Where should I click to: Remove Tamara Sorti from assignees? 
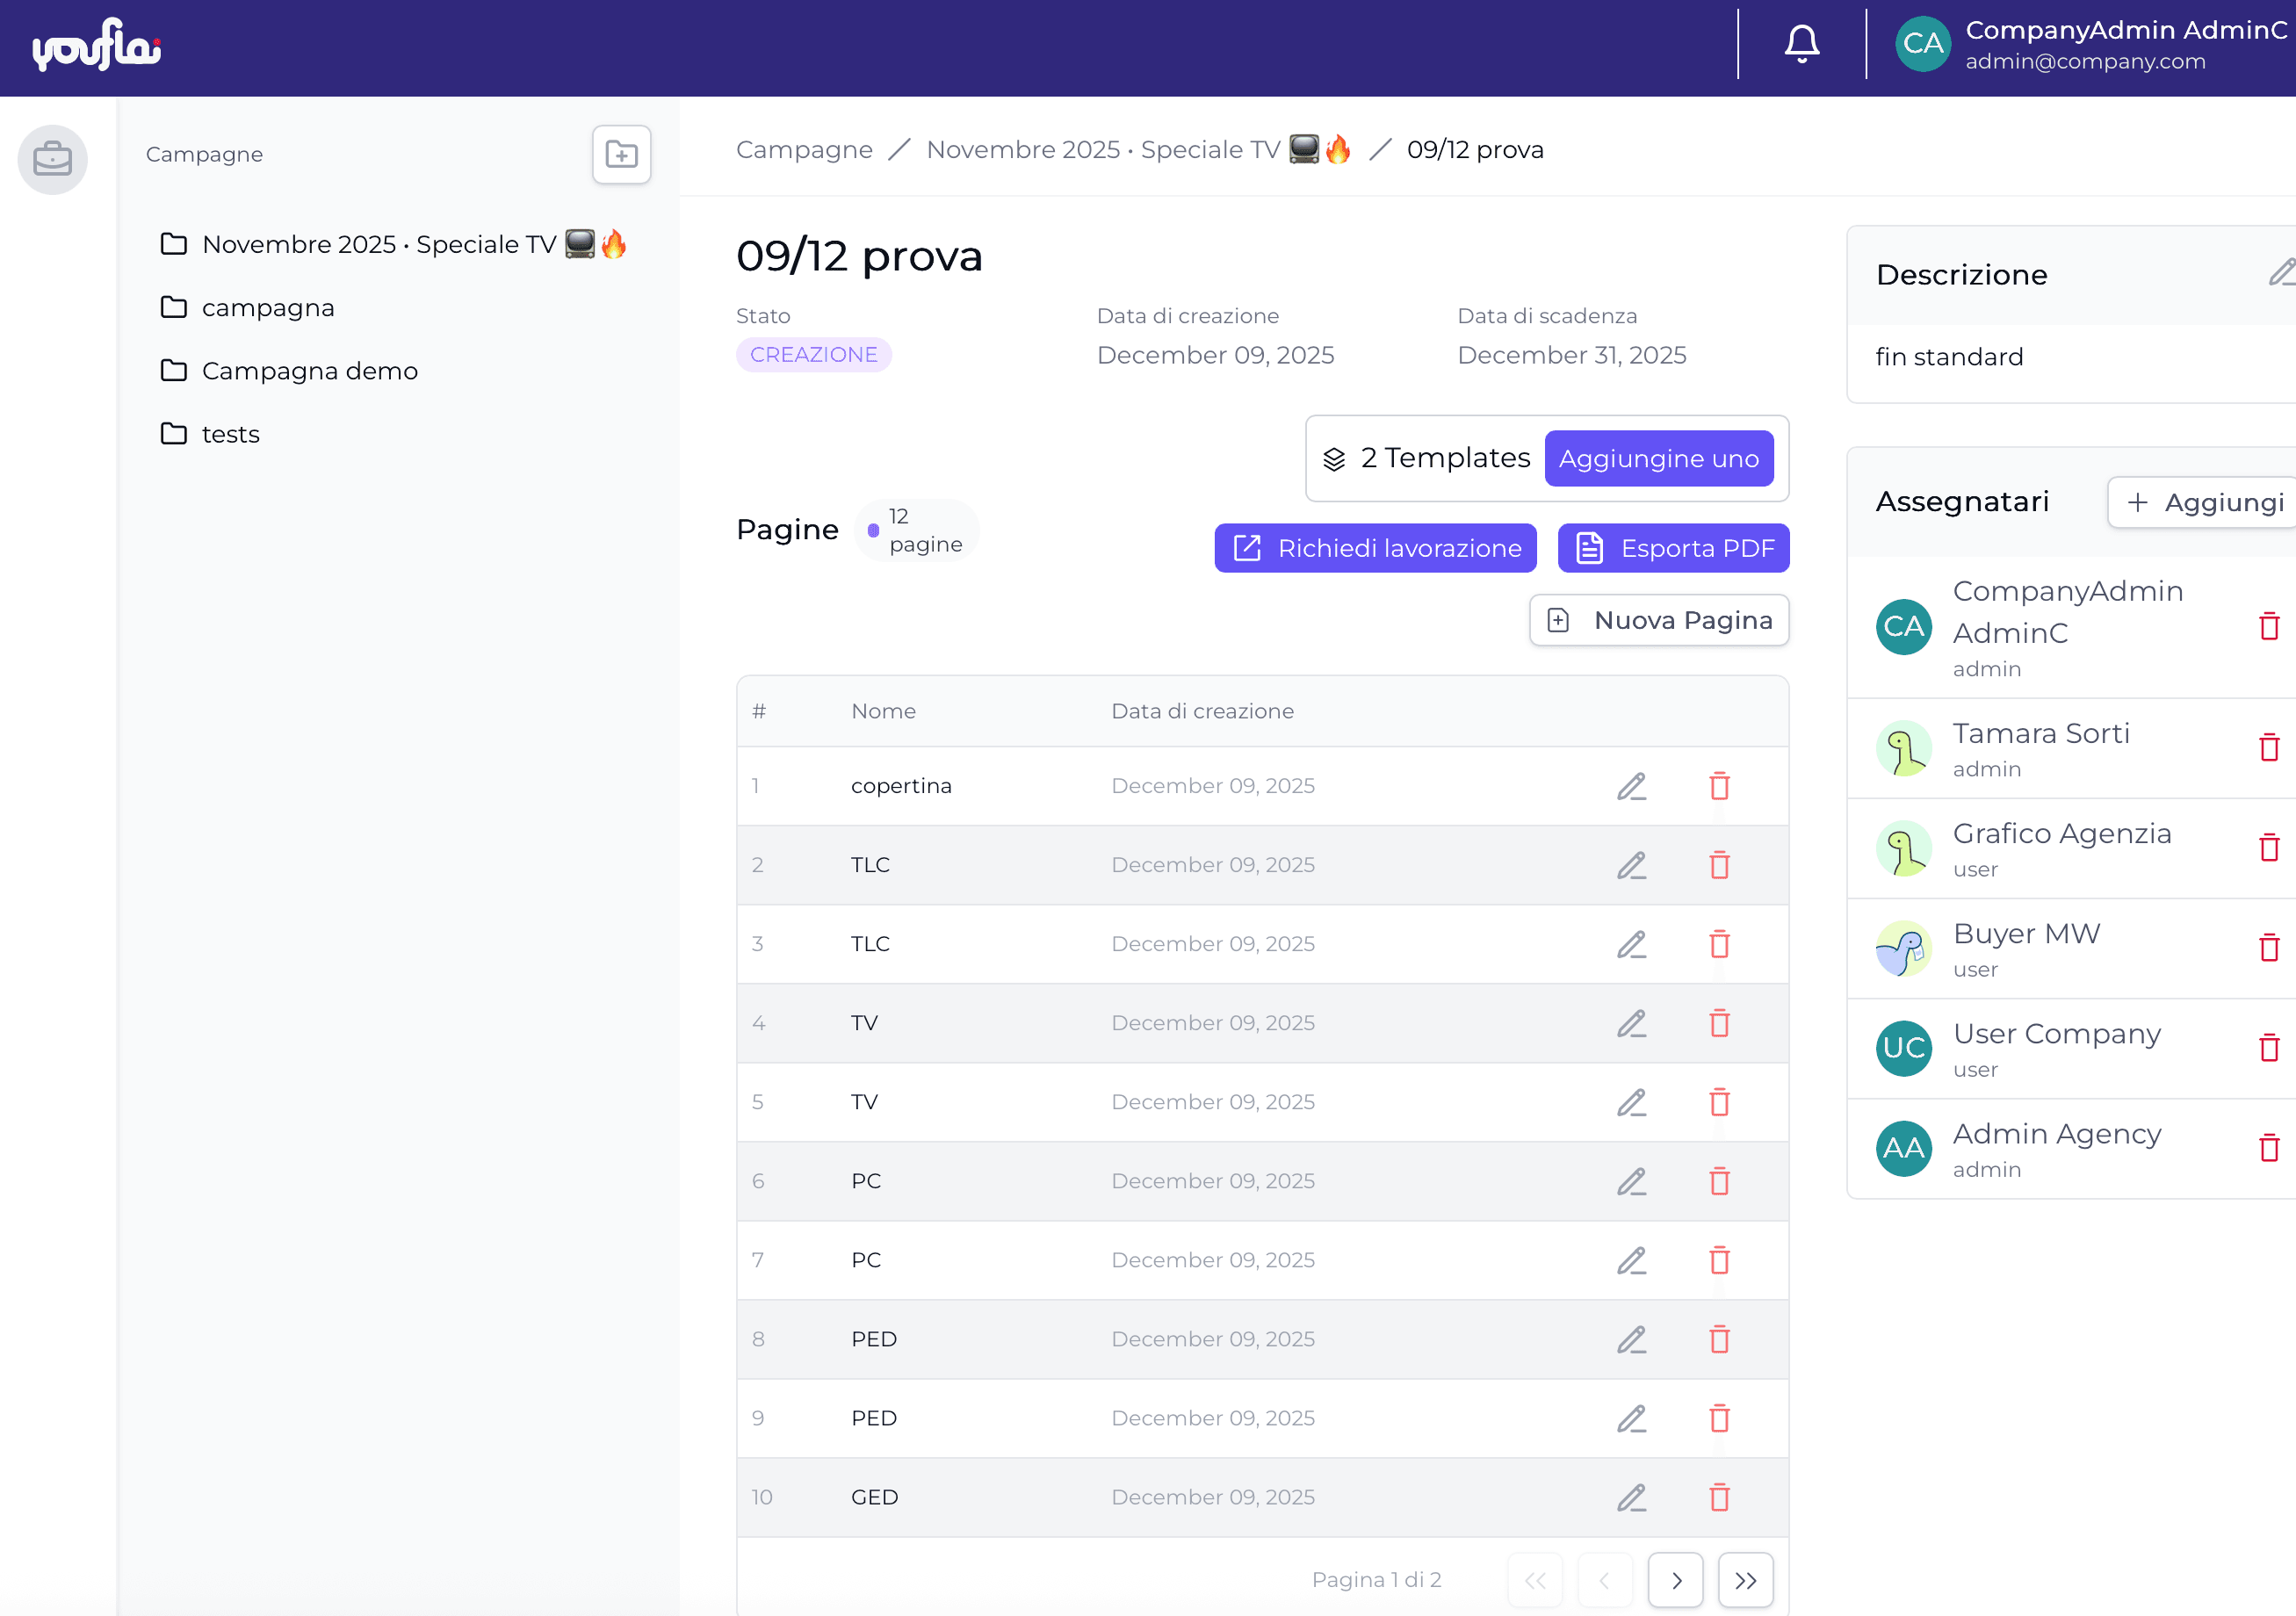point(2268,747)
